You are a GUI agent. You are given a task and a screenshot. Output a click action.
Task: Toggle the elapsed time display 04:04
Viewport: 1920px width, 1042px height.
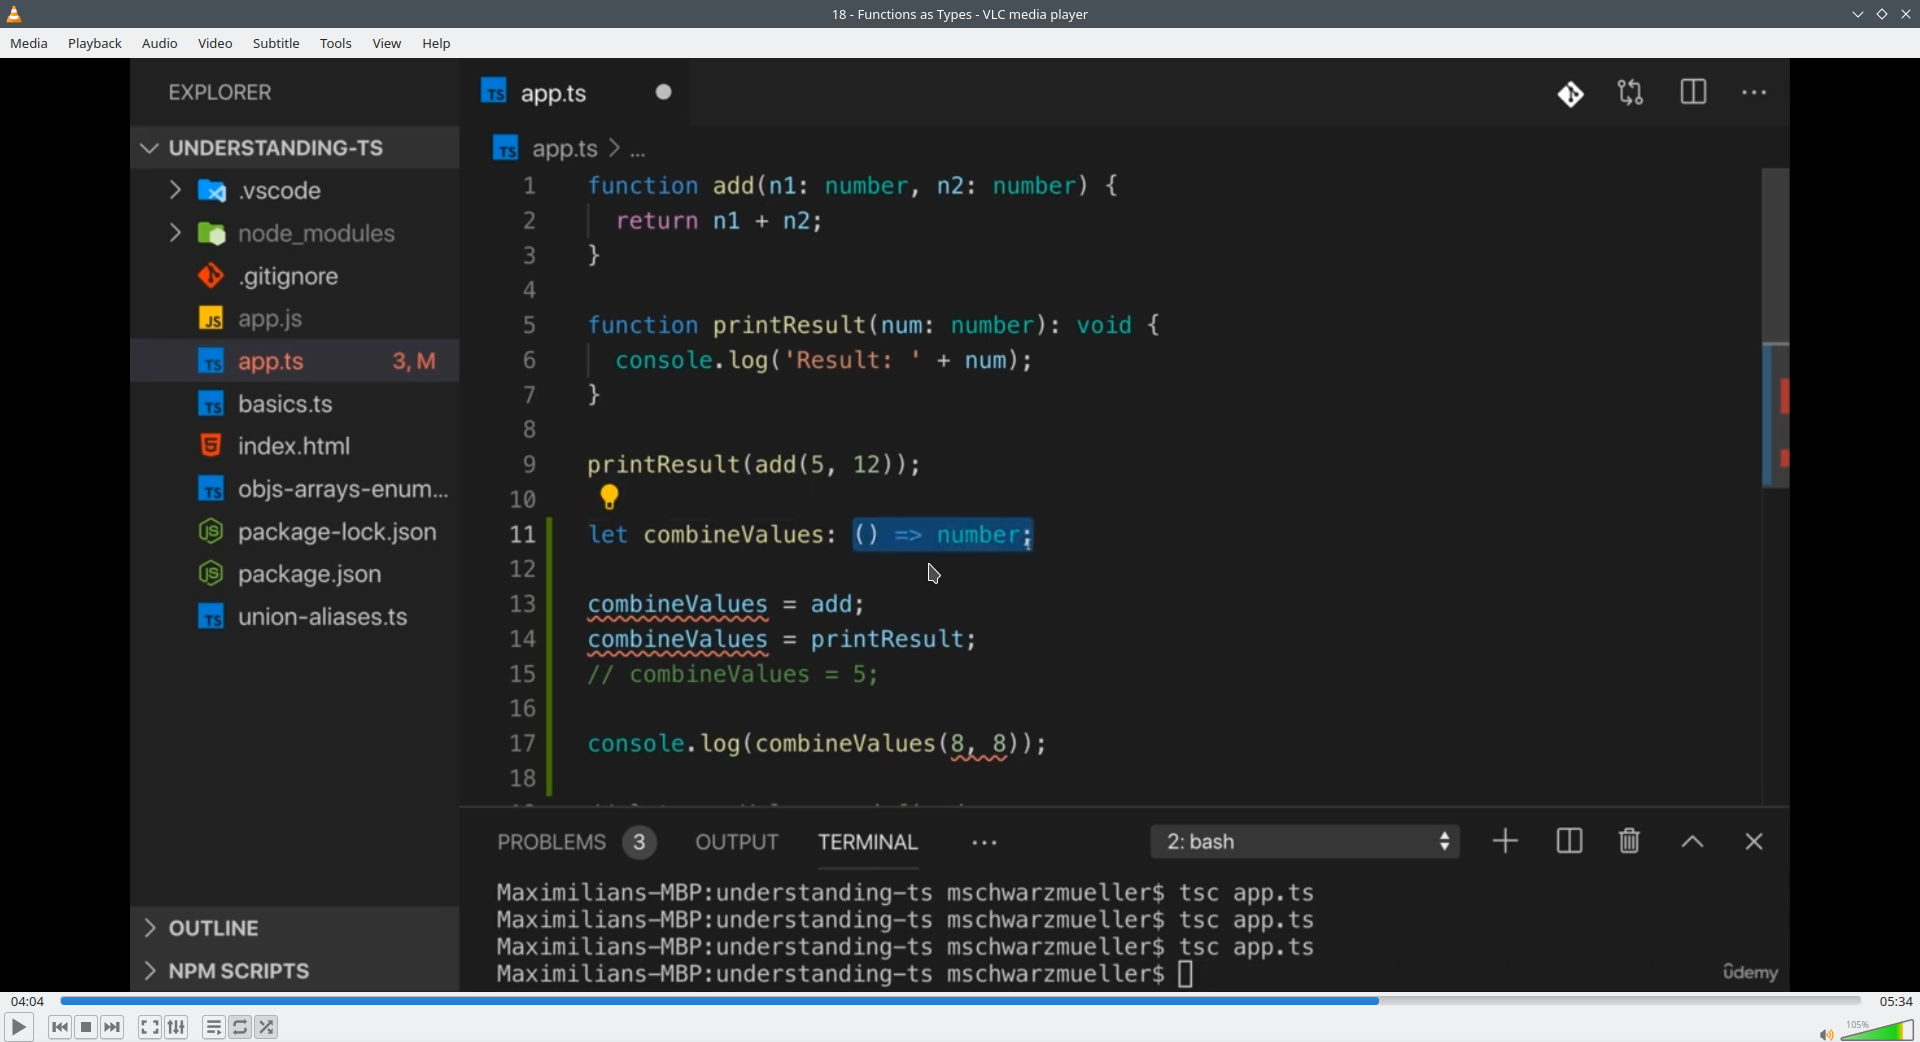(x=27, y=1001)
